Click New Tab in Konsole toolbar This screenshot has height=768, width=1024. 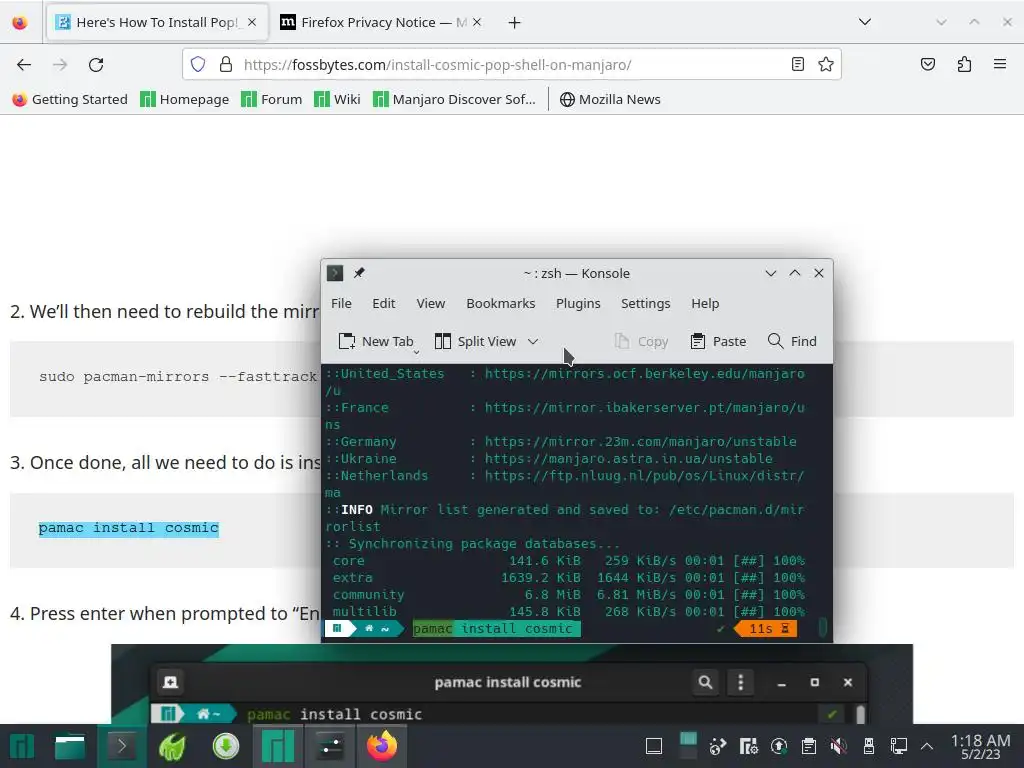376,342
